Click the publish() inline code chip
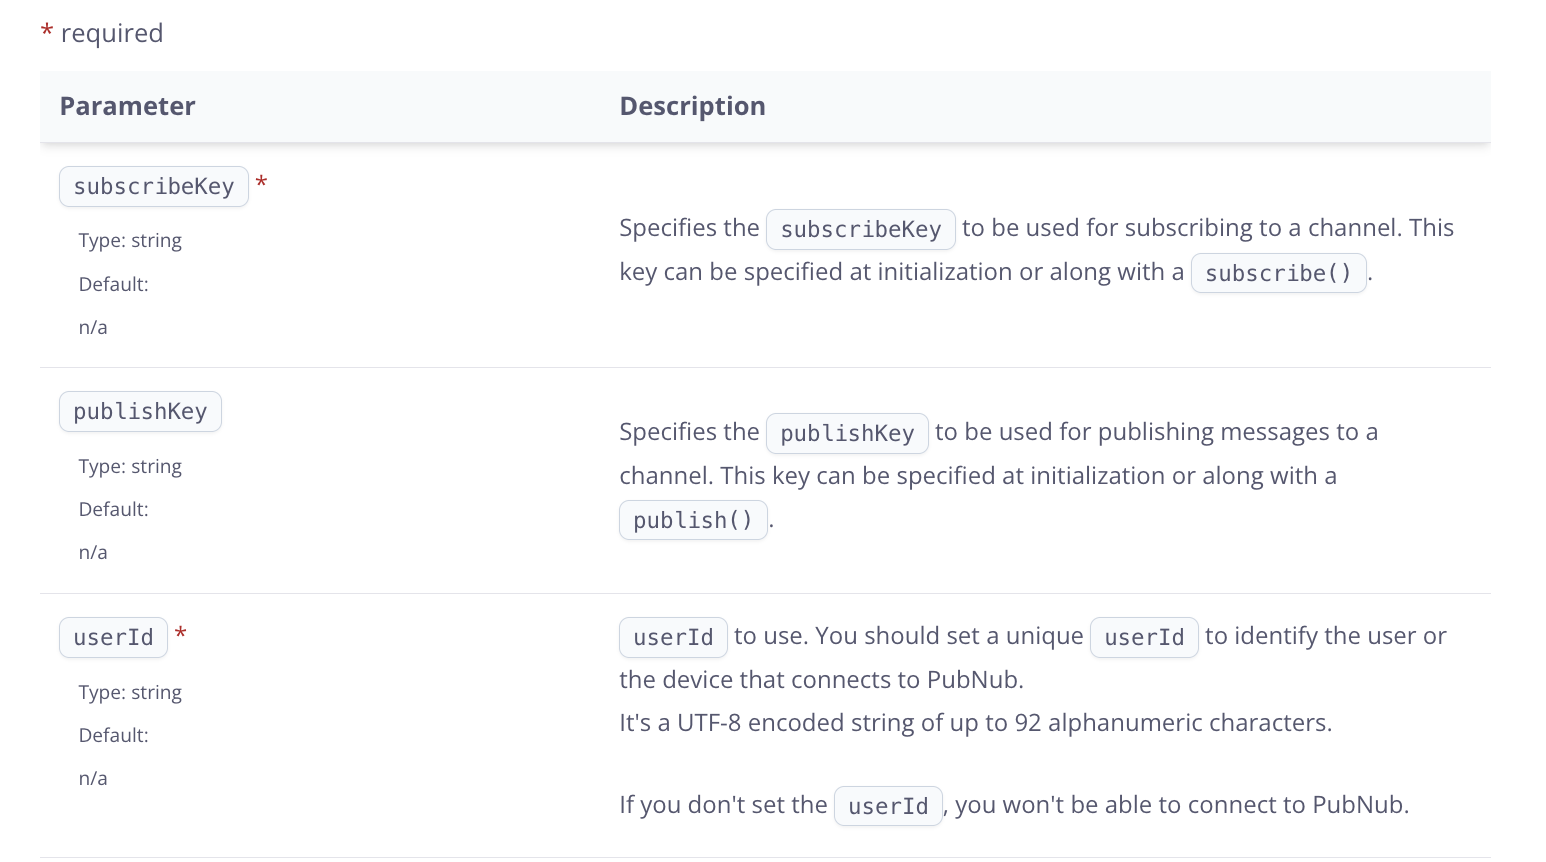Image resolution: width=1546 pixels, height=862 pixels. point(692,521)
